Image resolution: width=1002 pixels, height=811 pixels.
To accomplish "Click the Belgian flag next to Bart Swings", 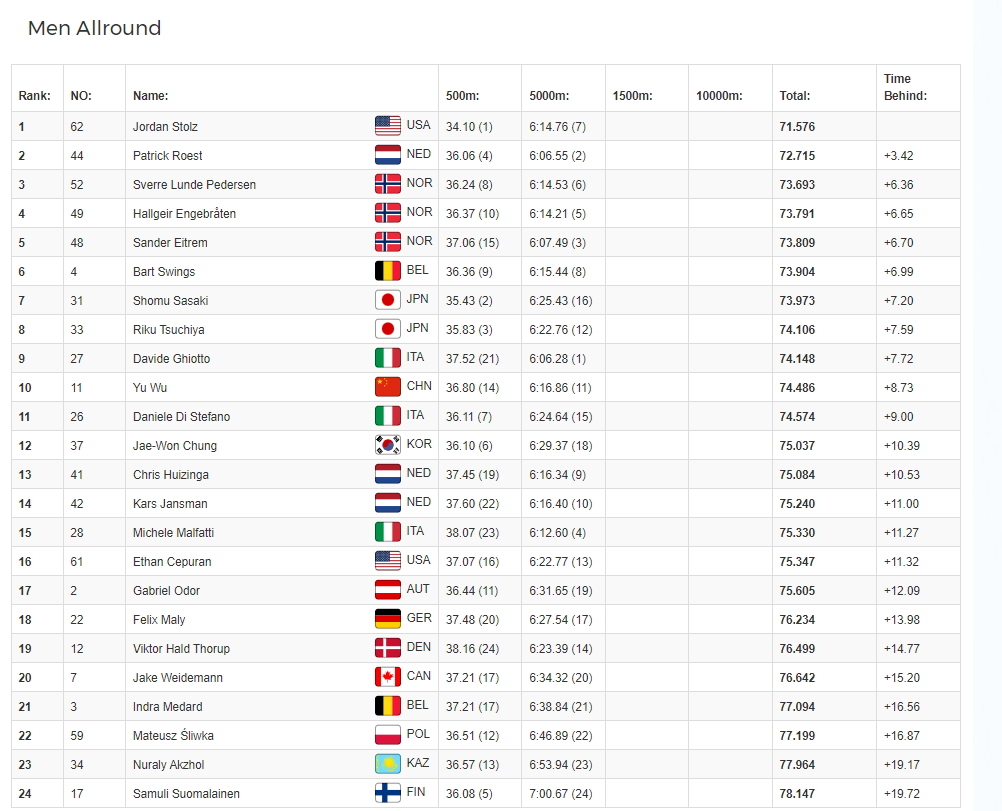I will click(387, 271).
